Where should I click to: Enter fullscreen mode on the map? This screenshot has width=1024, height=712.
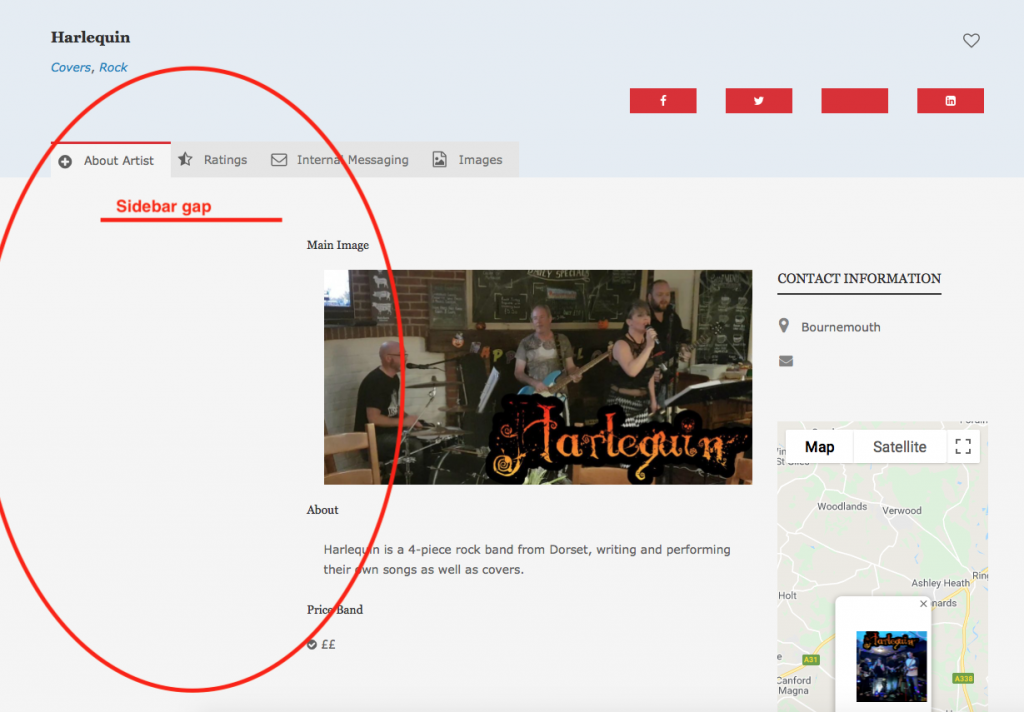tap(963, 446)
